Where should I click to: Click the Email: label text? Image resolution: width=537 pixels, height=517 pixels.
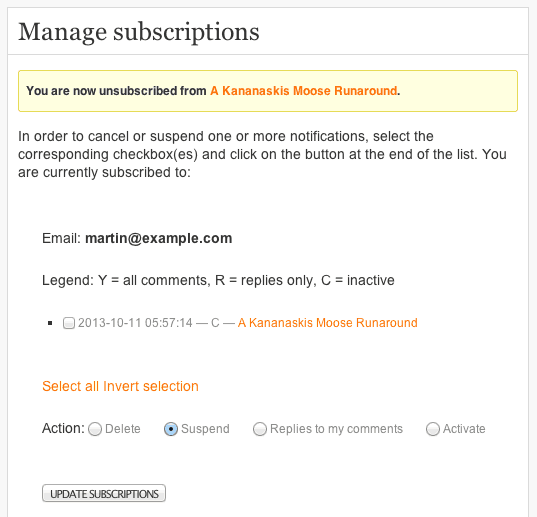tap(62, 238)
